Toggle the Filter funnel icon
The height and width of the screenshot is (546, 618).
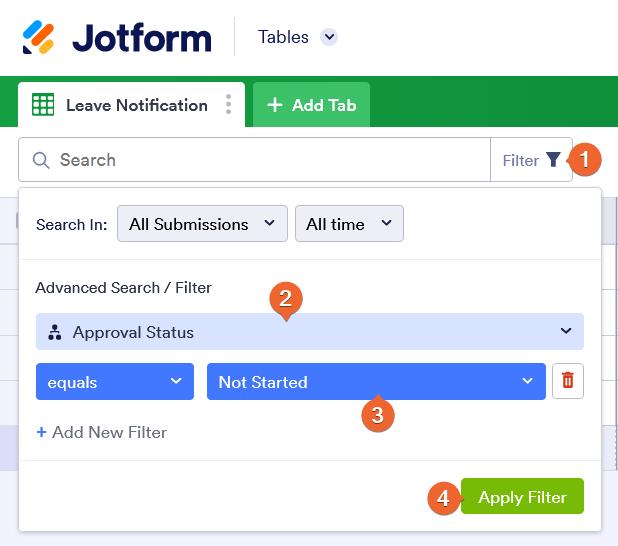[x=553, y=160]
